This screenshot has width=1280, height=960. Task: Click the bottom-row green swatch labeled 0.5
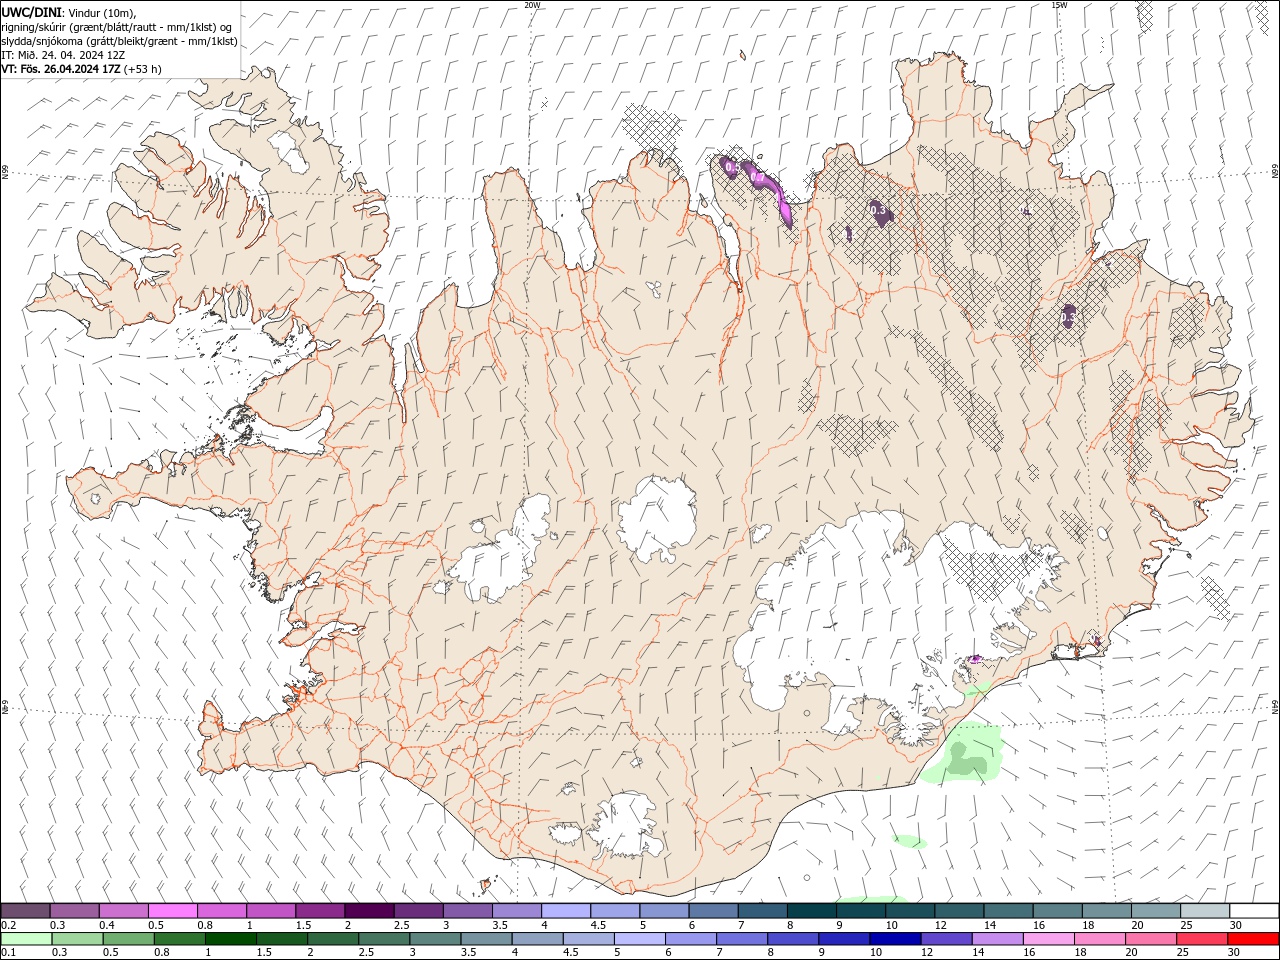[129, 938]
